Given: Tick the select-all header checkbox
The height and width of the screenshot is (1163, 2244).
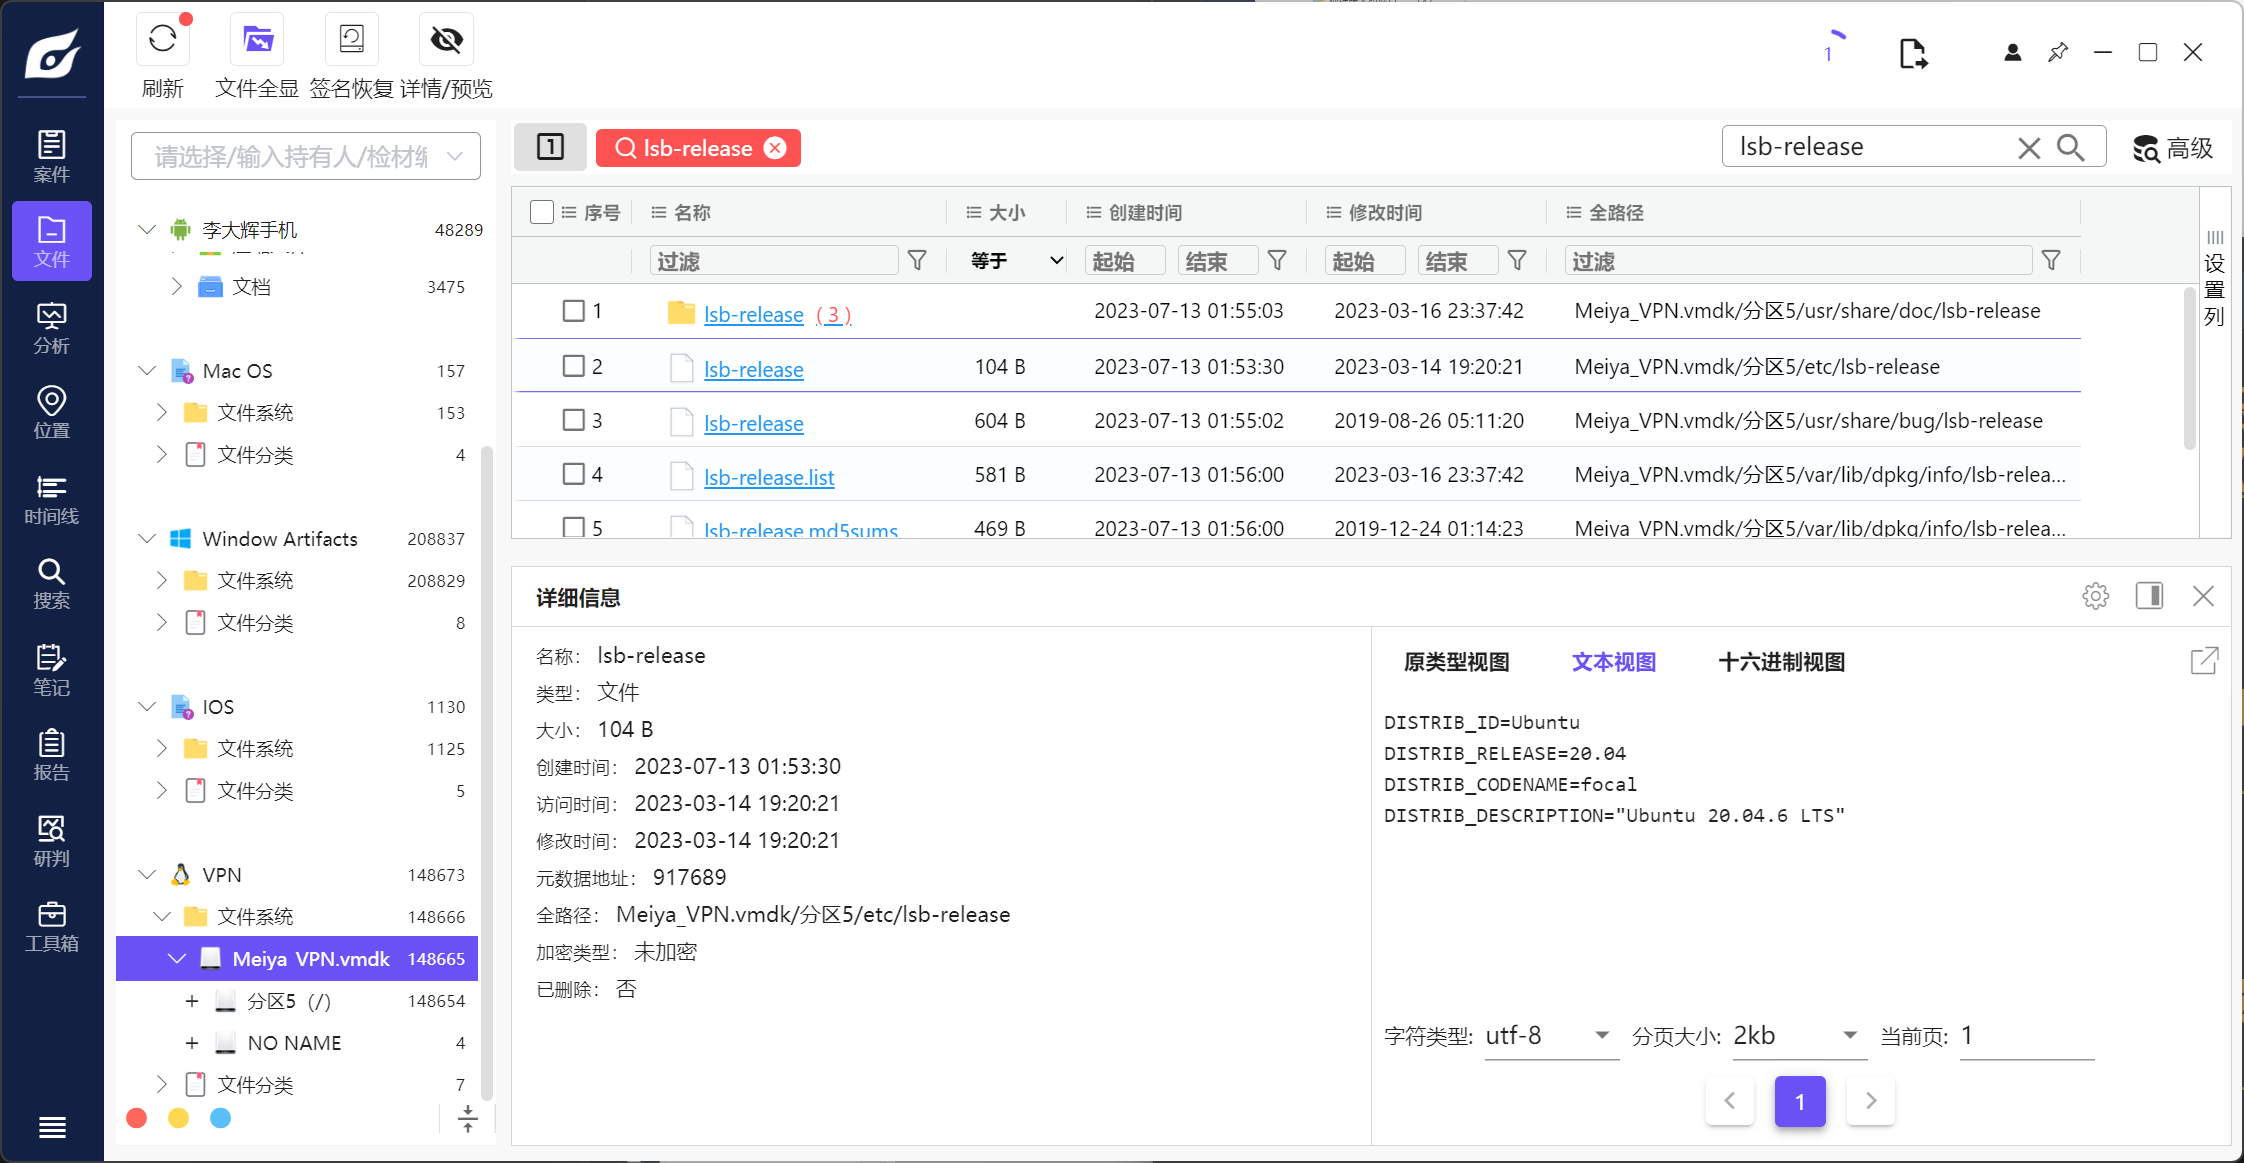Looking at the screenshot, I should click(x=542, y=212).
